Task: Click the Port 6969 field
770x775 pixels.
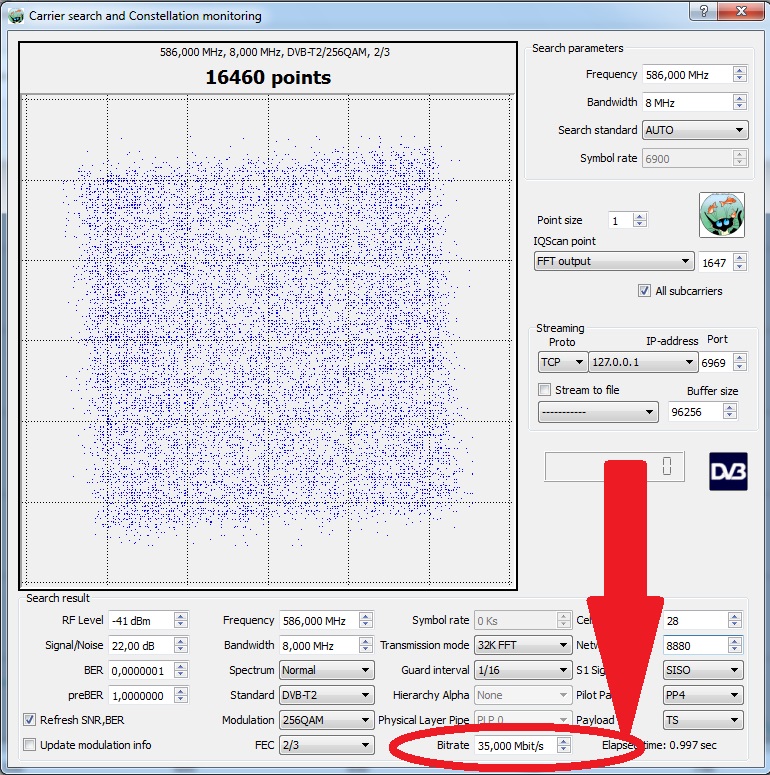Action: 715,363
